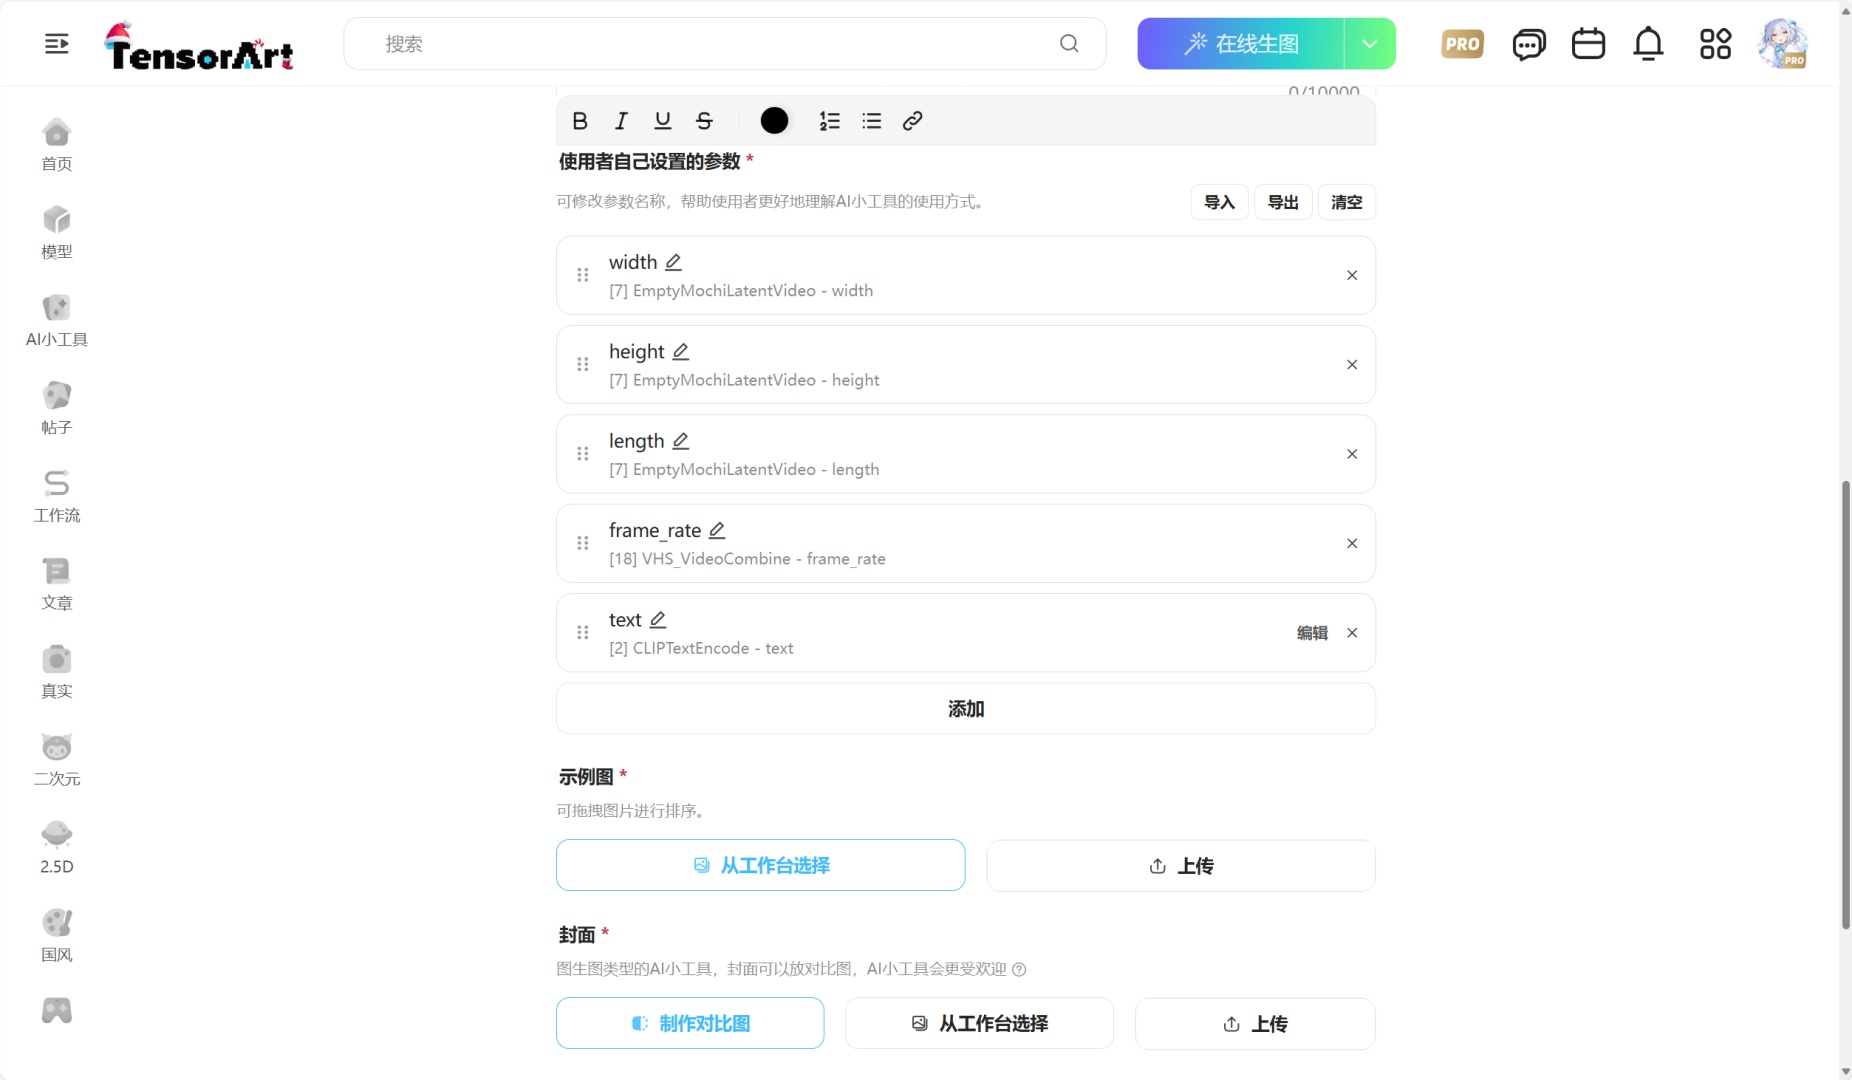The width and height of the screenshot is (1852, 1080).
Task: Click the page vertical scrollbar thumb
Action: (1846, 705)
